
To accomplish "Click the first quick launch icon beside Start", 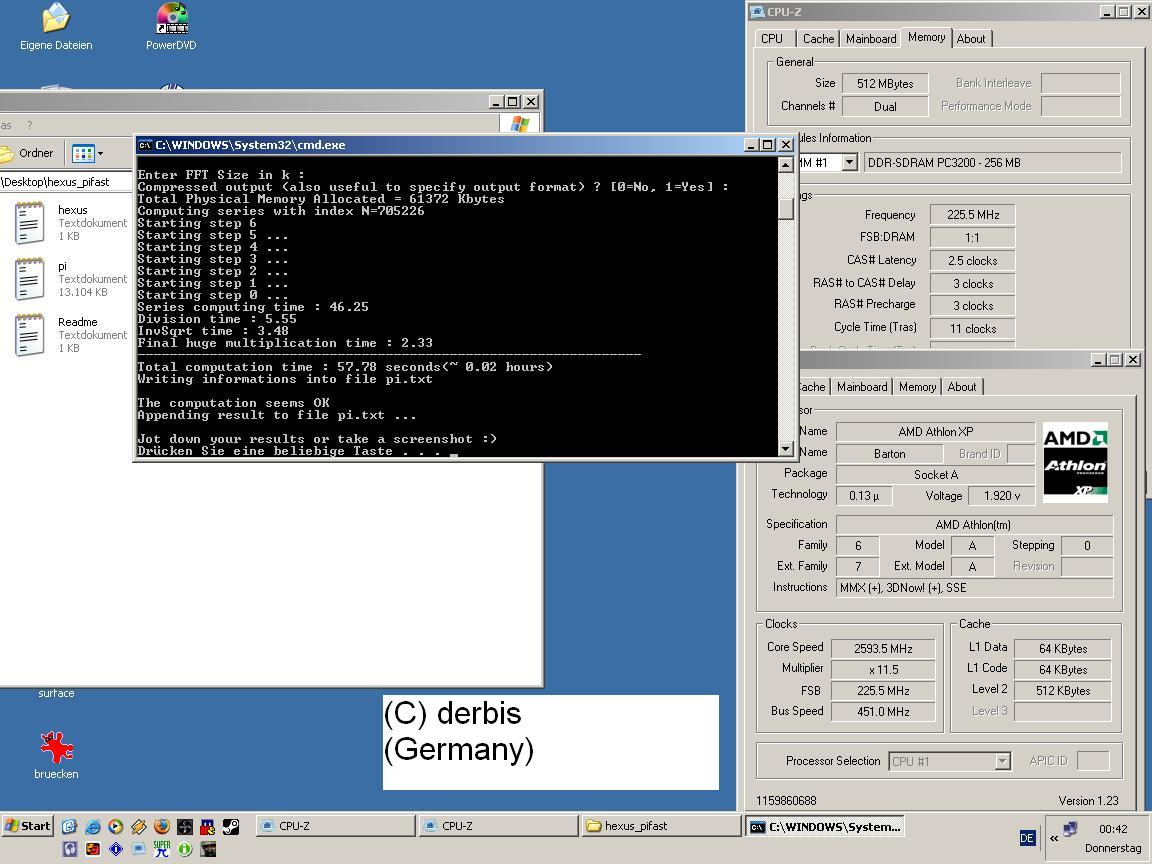I will coord(69,827).
